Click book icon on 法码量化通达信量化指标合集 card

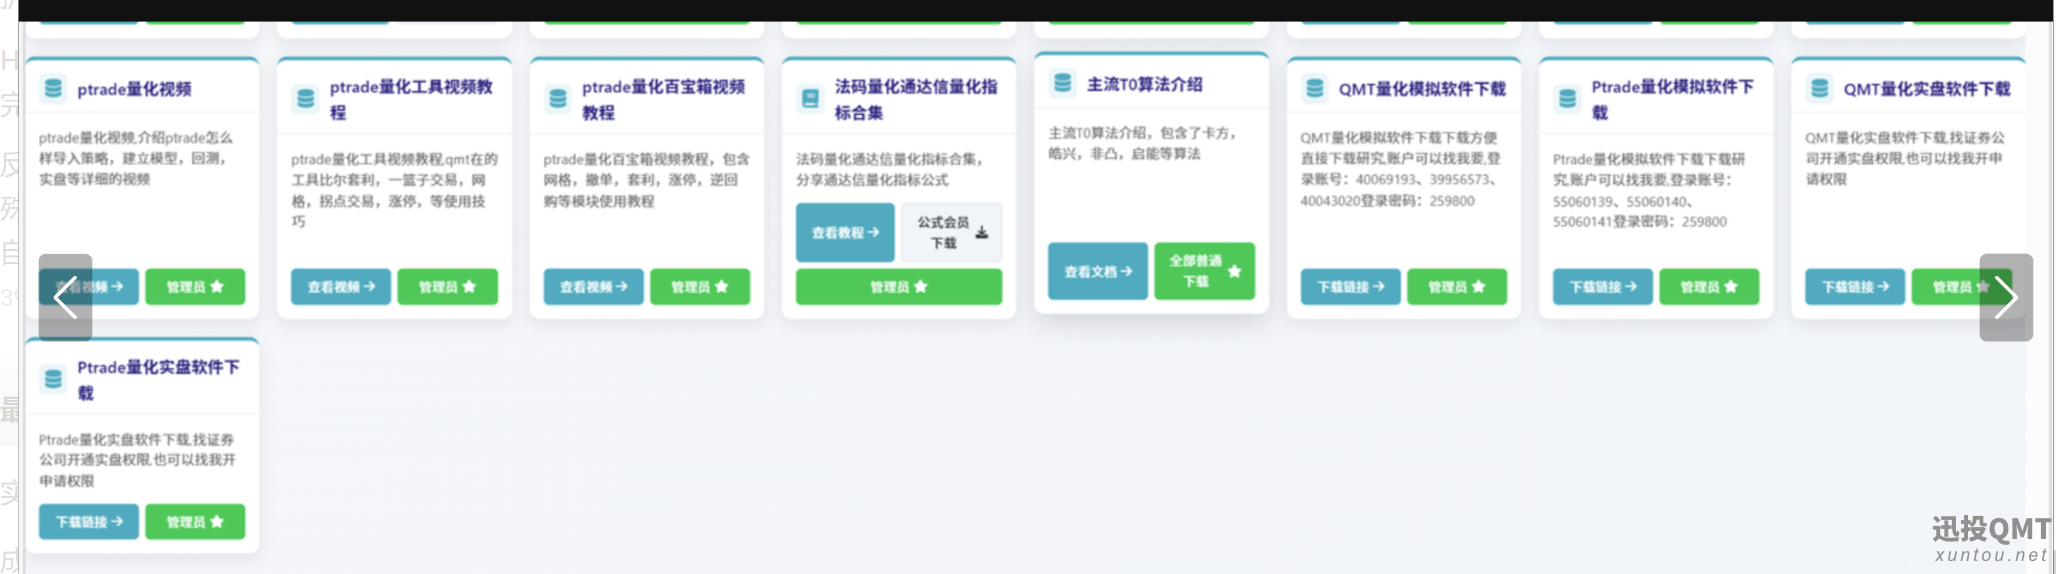(810, 99)
